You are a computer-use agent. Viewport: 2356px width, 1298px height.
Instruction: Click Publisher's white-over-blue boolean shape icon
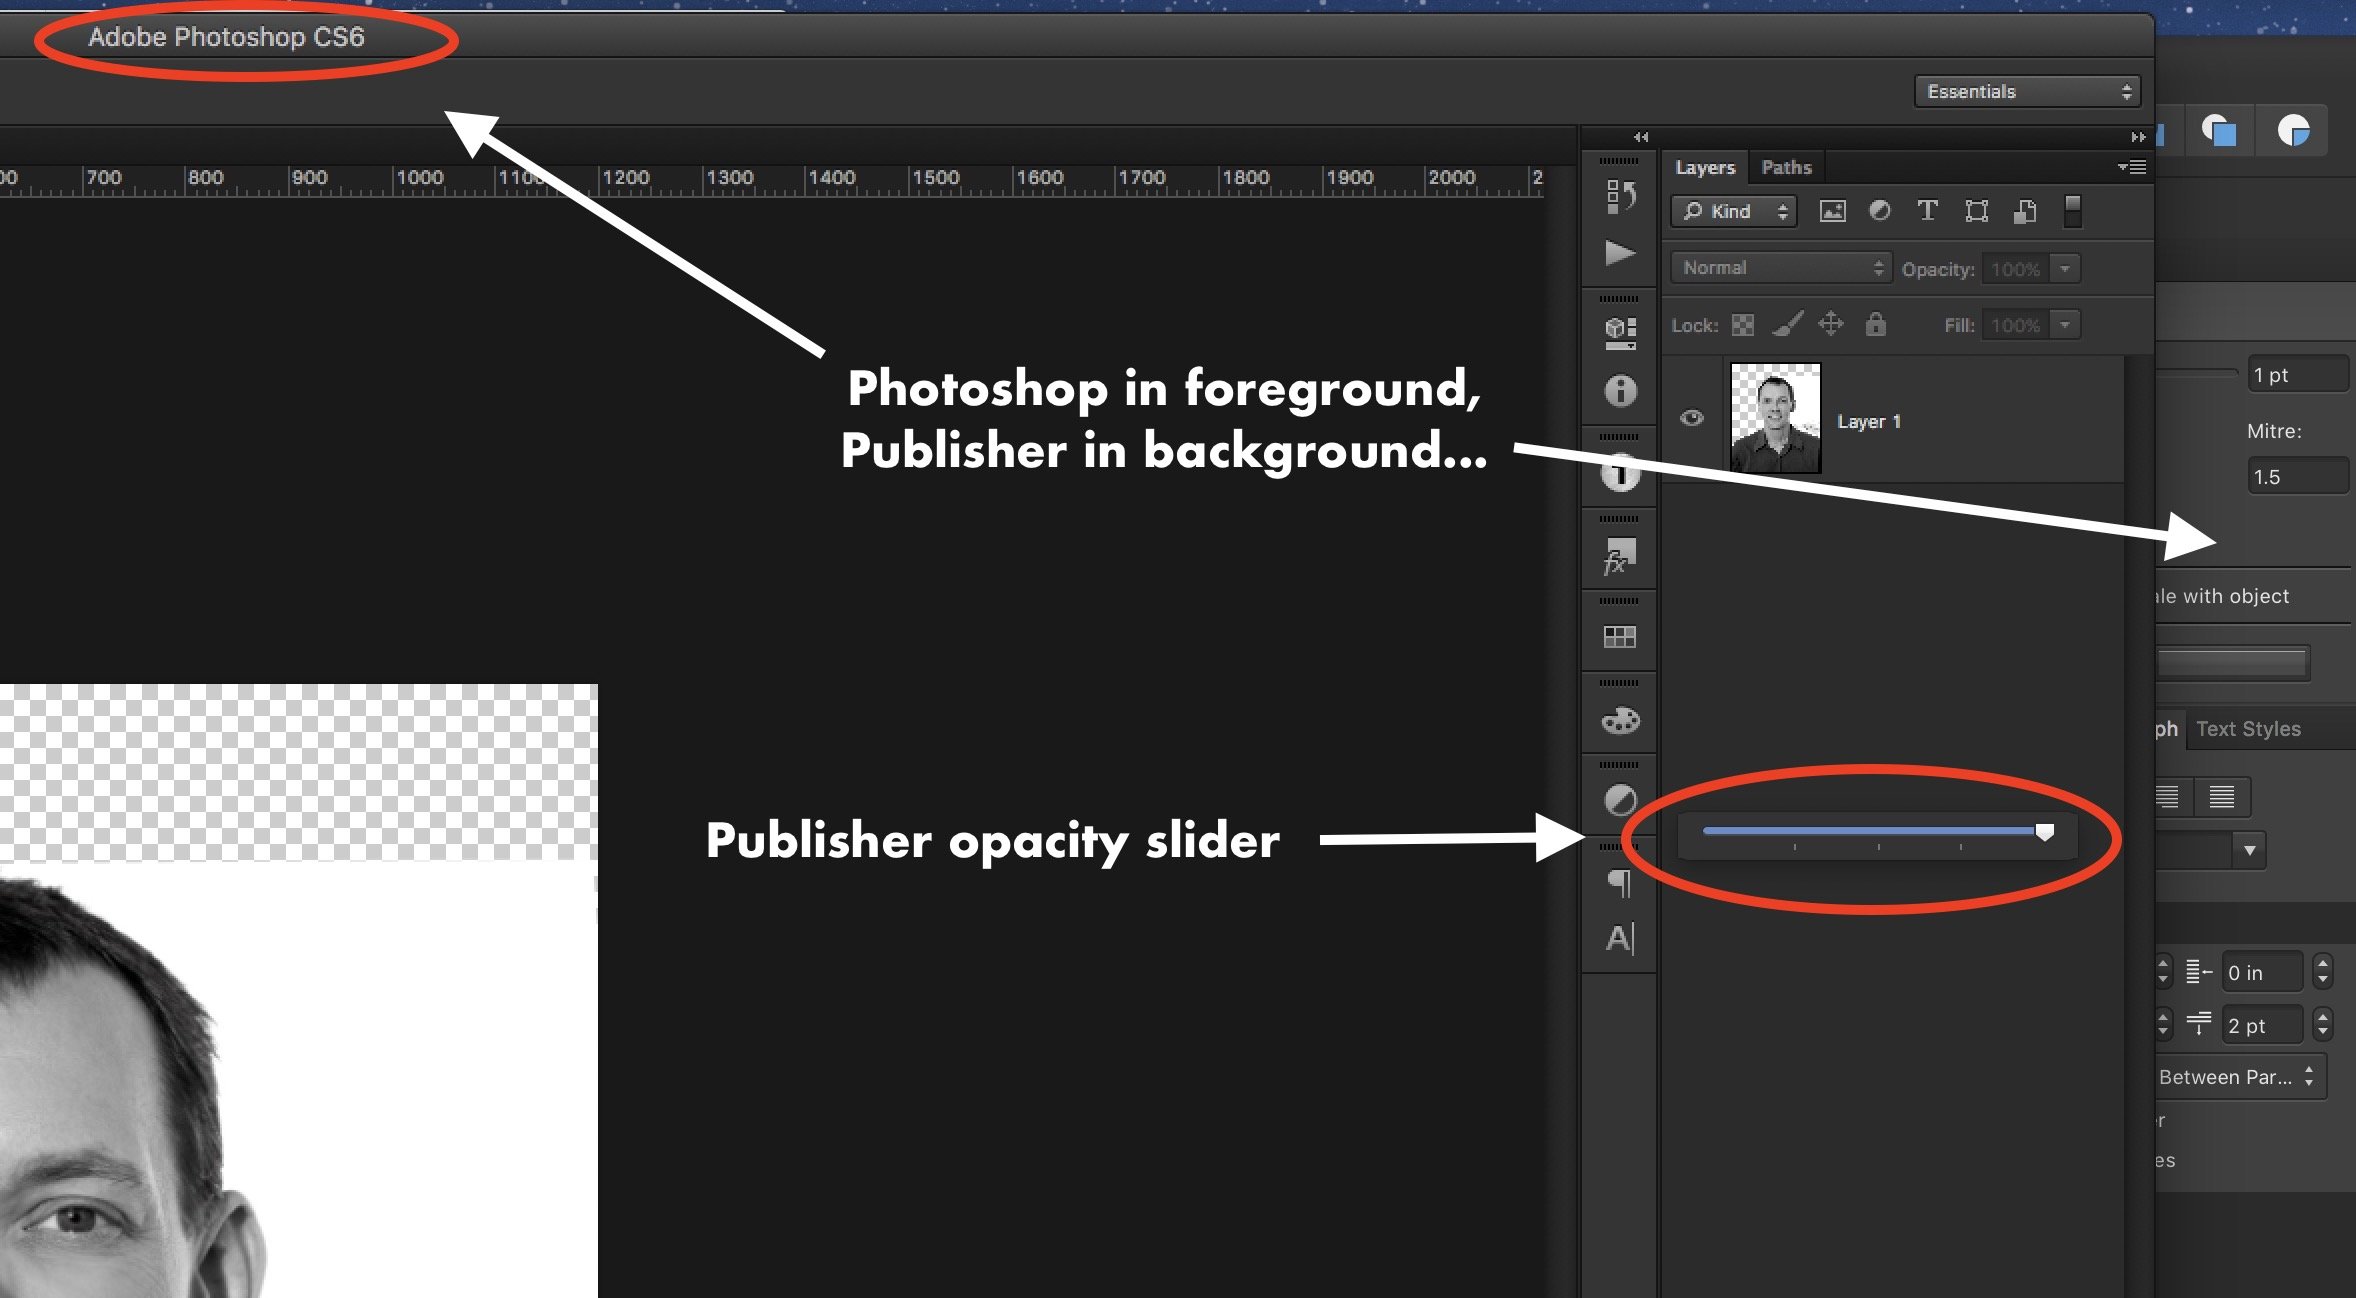pyautogui.click(x=2219, y=131)
